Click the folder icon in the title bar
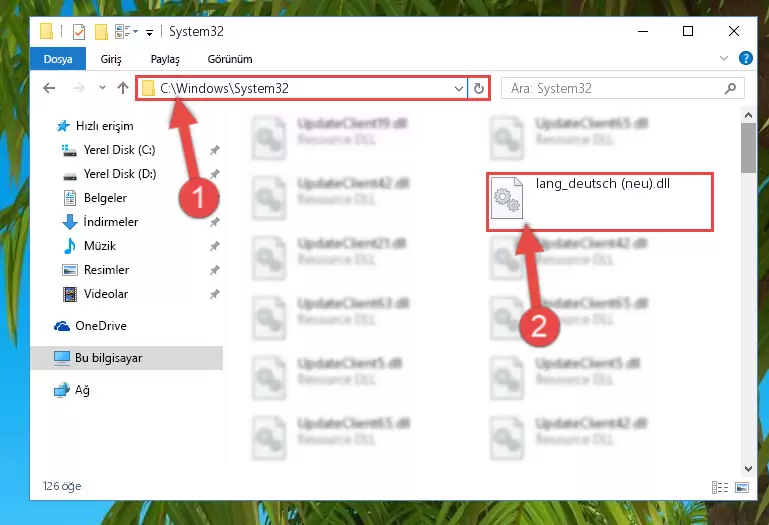The image size is (769, 525). point(47,31)
